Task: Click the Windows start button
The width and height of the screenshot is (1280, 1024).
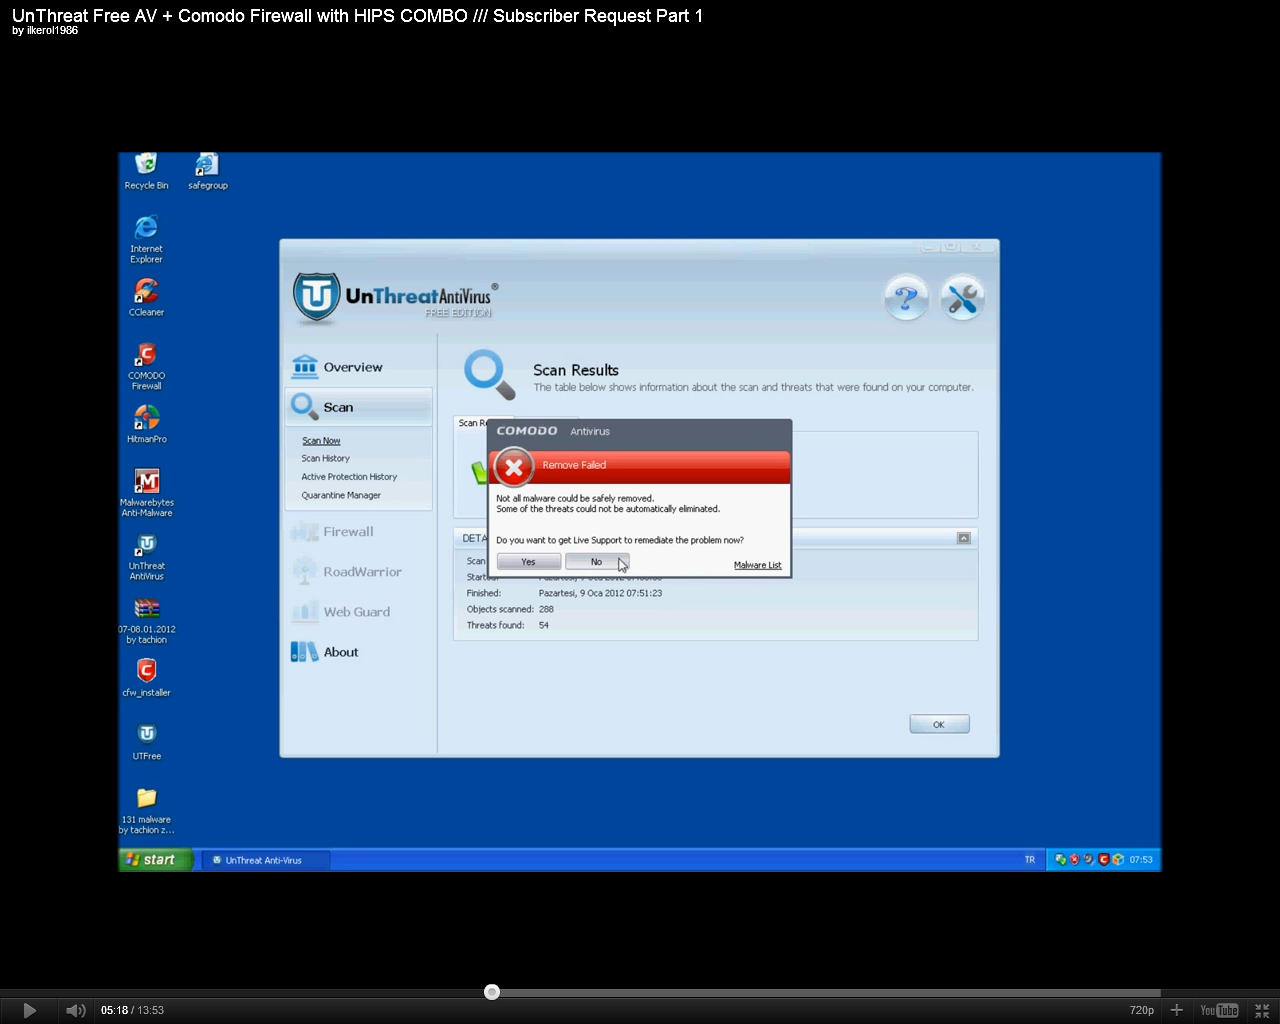Action: 152,859
